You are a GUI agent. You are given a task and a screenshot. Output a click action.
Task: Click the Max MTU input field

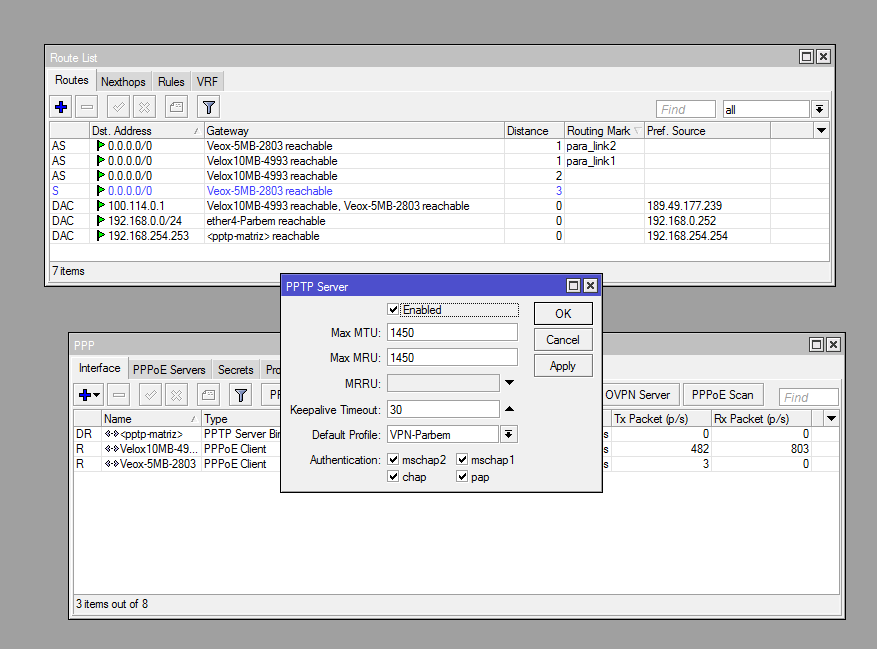(x=452, y=332)
